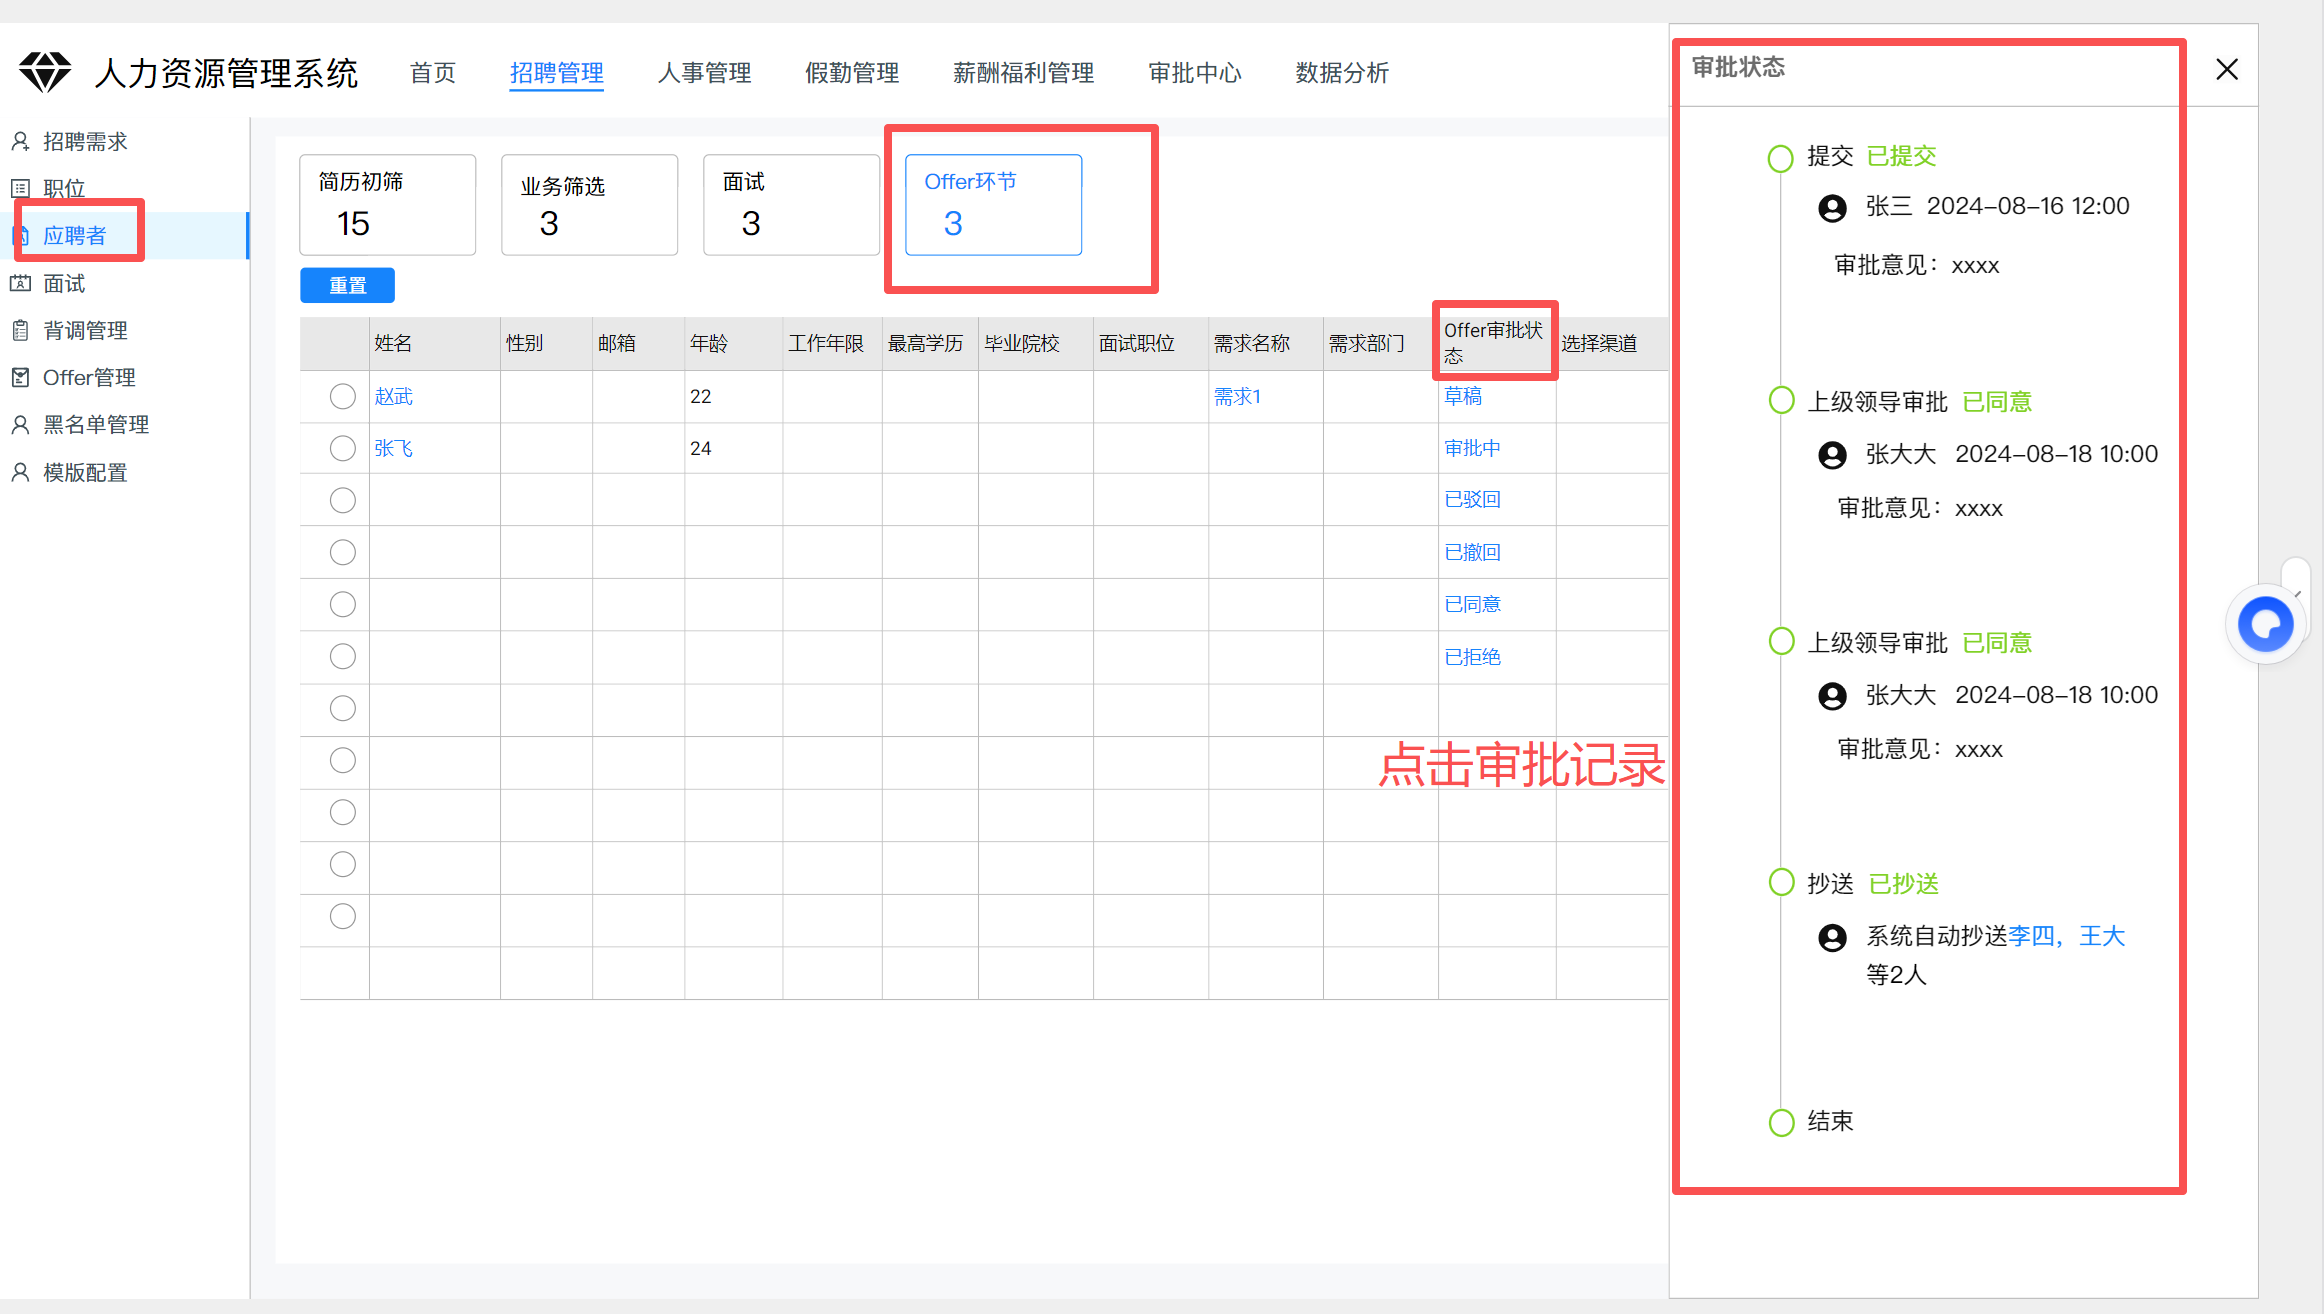Click the cc'd user 李四 link

[2031, 937]
